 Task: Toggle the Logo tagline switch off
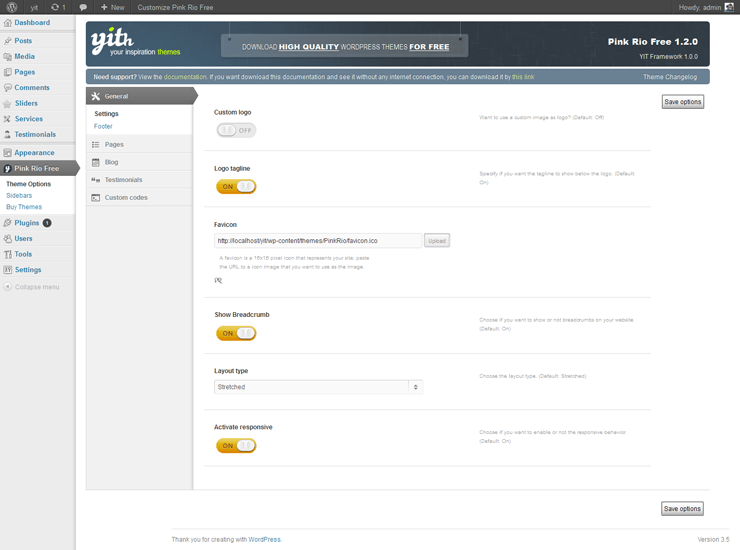click(x=236, y=186)
